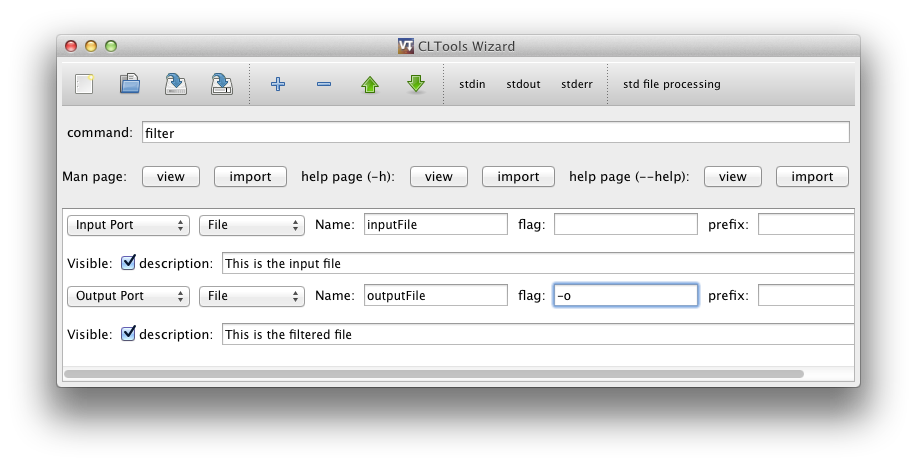Click the command input field containing filter
Viewport: 917px width, 466px height.
pos(495,132)
